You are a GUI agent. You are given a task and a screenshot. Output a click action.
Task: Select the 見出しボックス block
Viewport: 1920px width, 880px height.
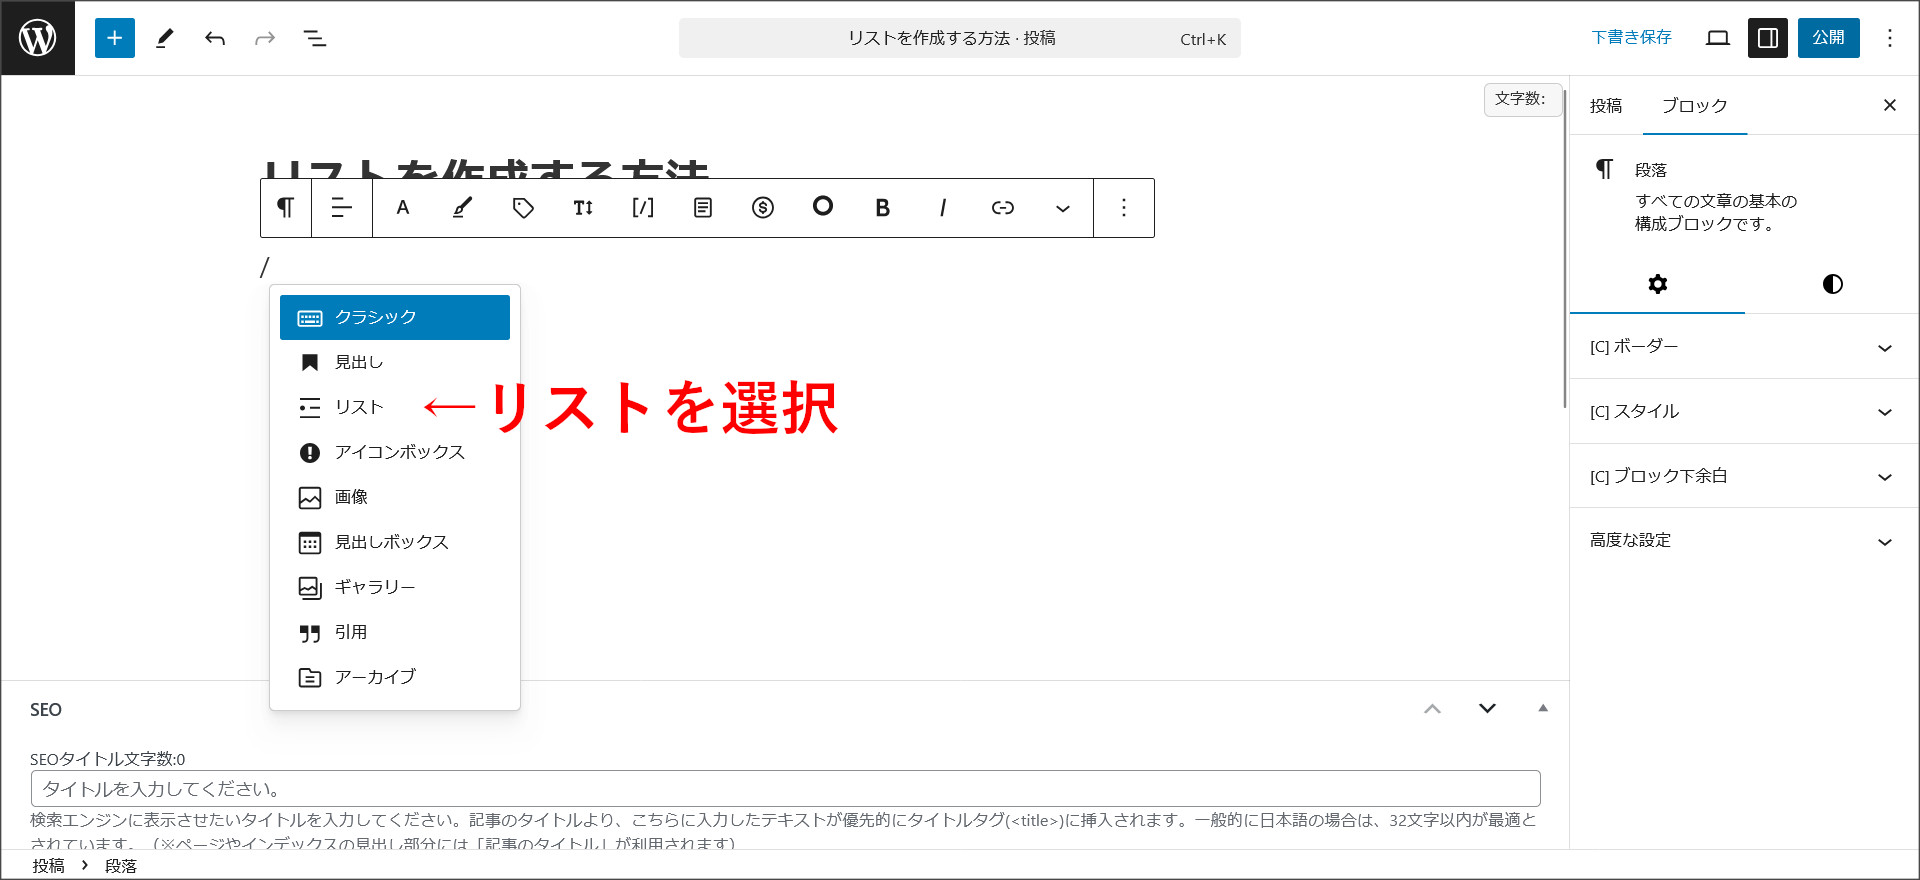coord(395,542)
